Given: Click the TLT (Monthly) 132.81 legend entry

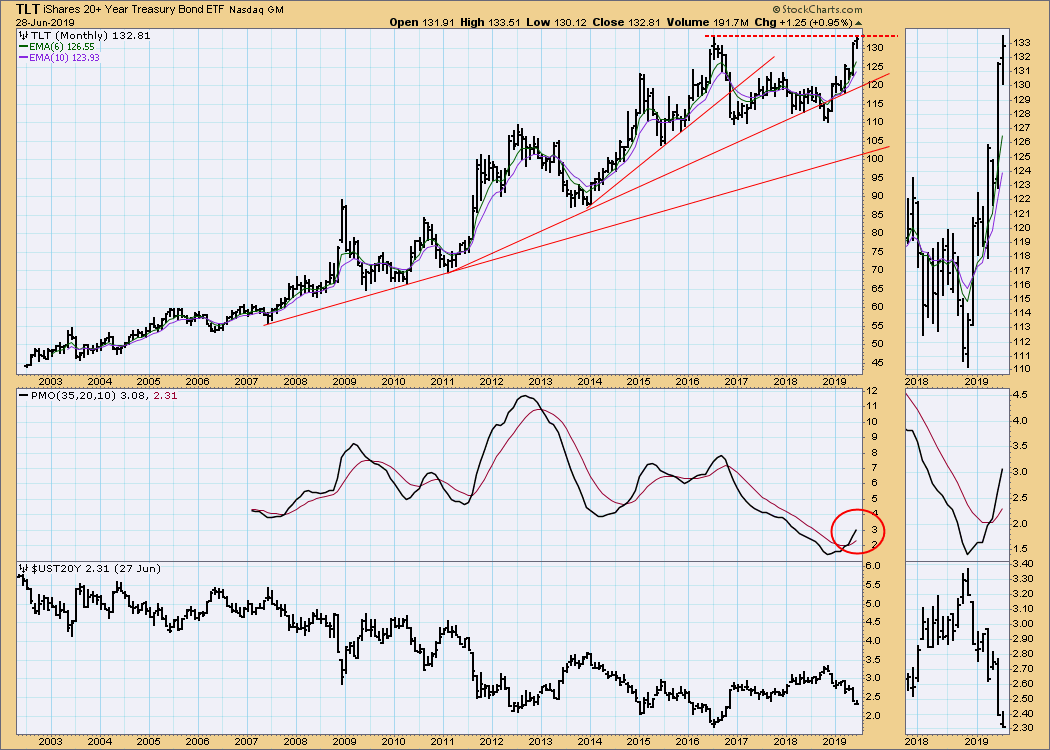Looking at the screenshot, I should (x=90, y=35).
